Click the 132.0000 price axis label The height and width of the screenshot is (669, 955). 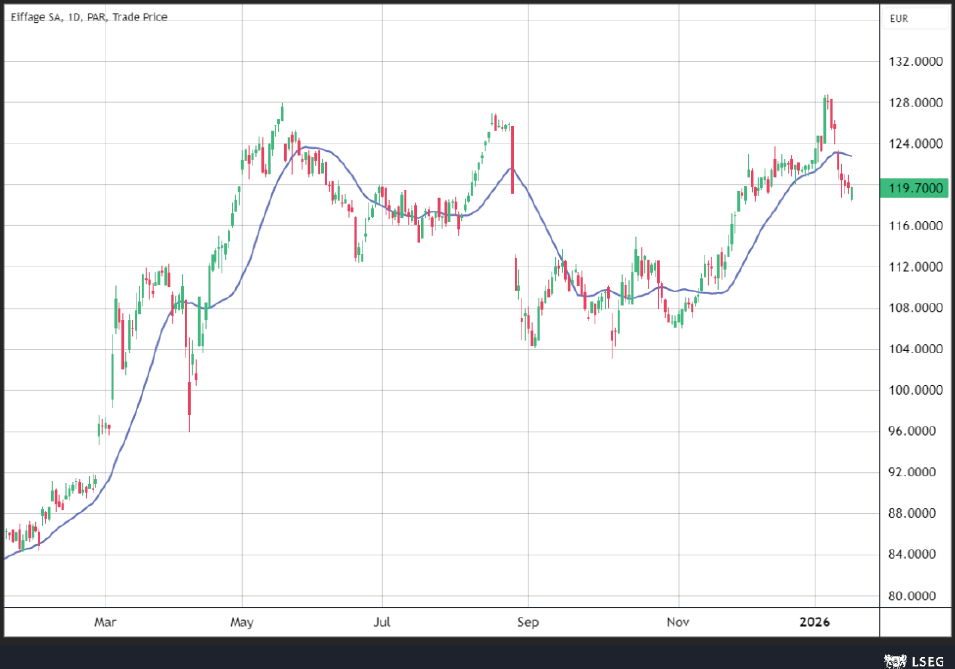[915, 62]
